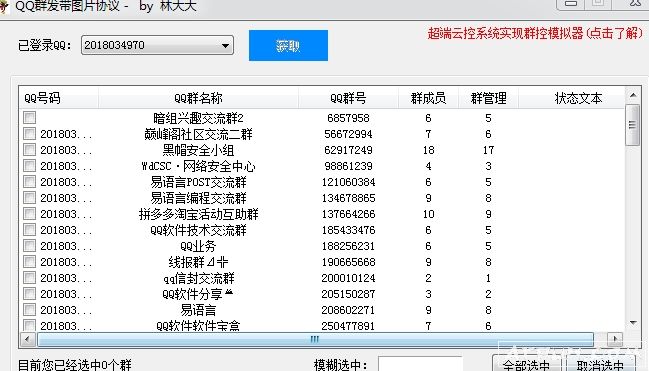Tick the WdCSC·网络安全中心 checkbox

[29, 166]
